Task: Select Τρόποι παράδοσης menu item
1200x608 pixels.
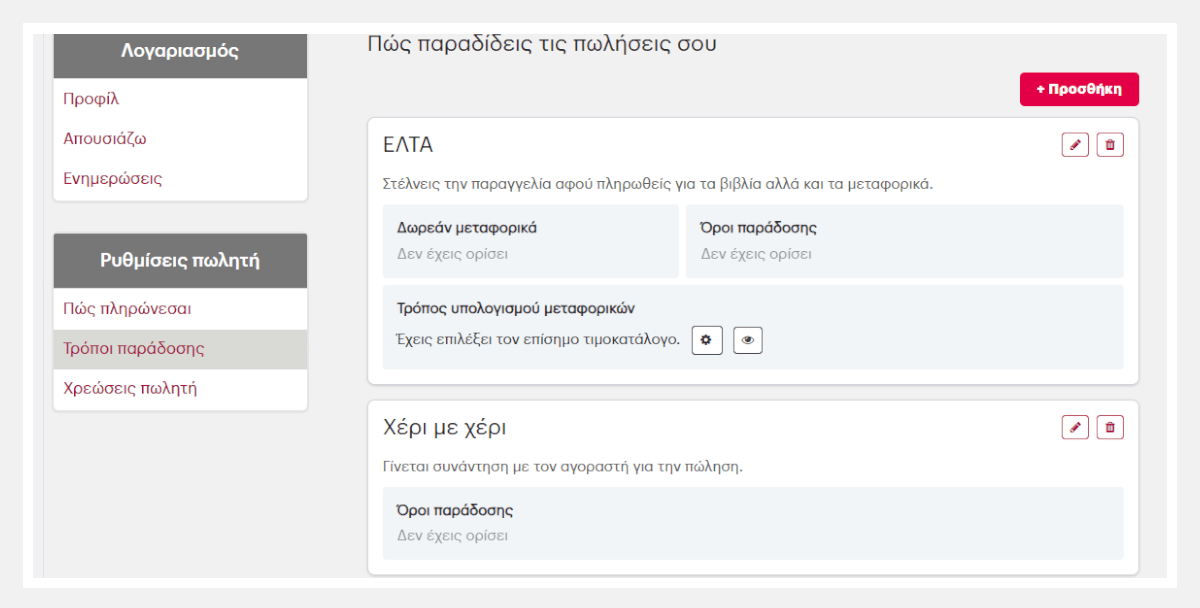Action: (180, 349)
